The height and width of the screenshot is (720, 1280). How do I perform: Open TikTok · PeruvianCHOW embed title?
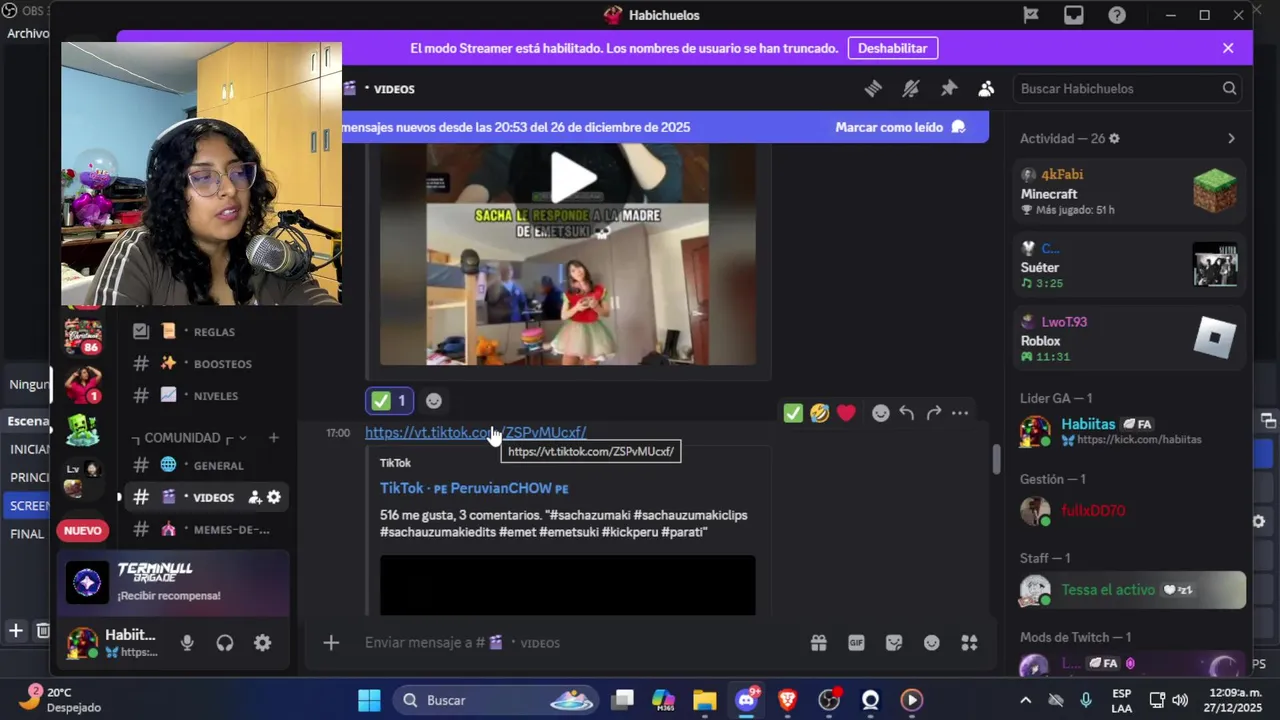pos(474,488)
